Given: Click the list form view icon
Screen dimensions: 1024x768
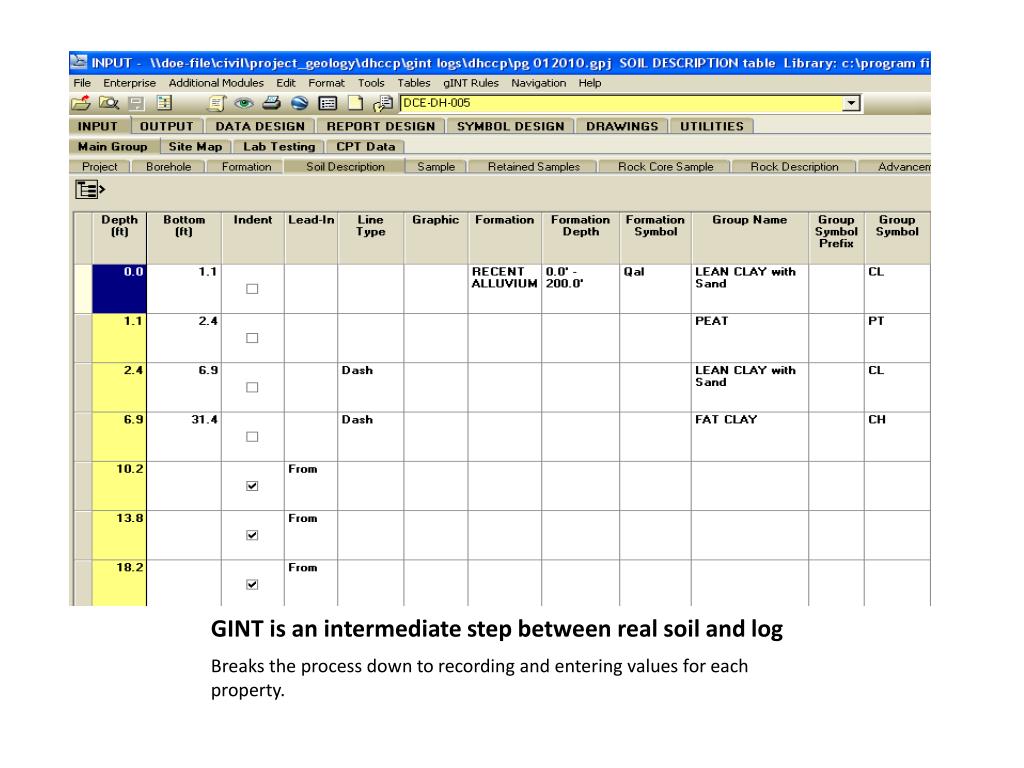Looking at the screenshot, I should (327, 103).
